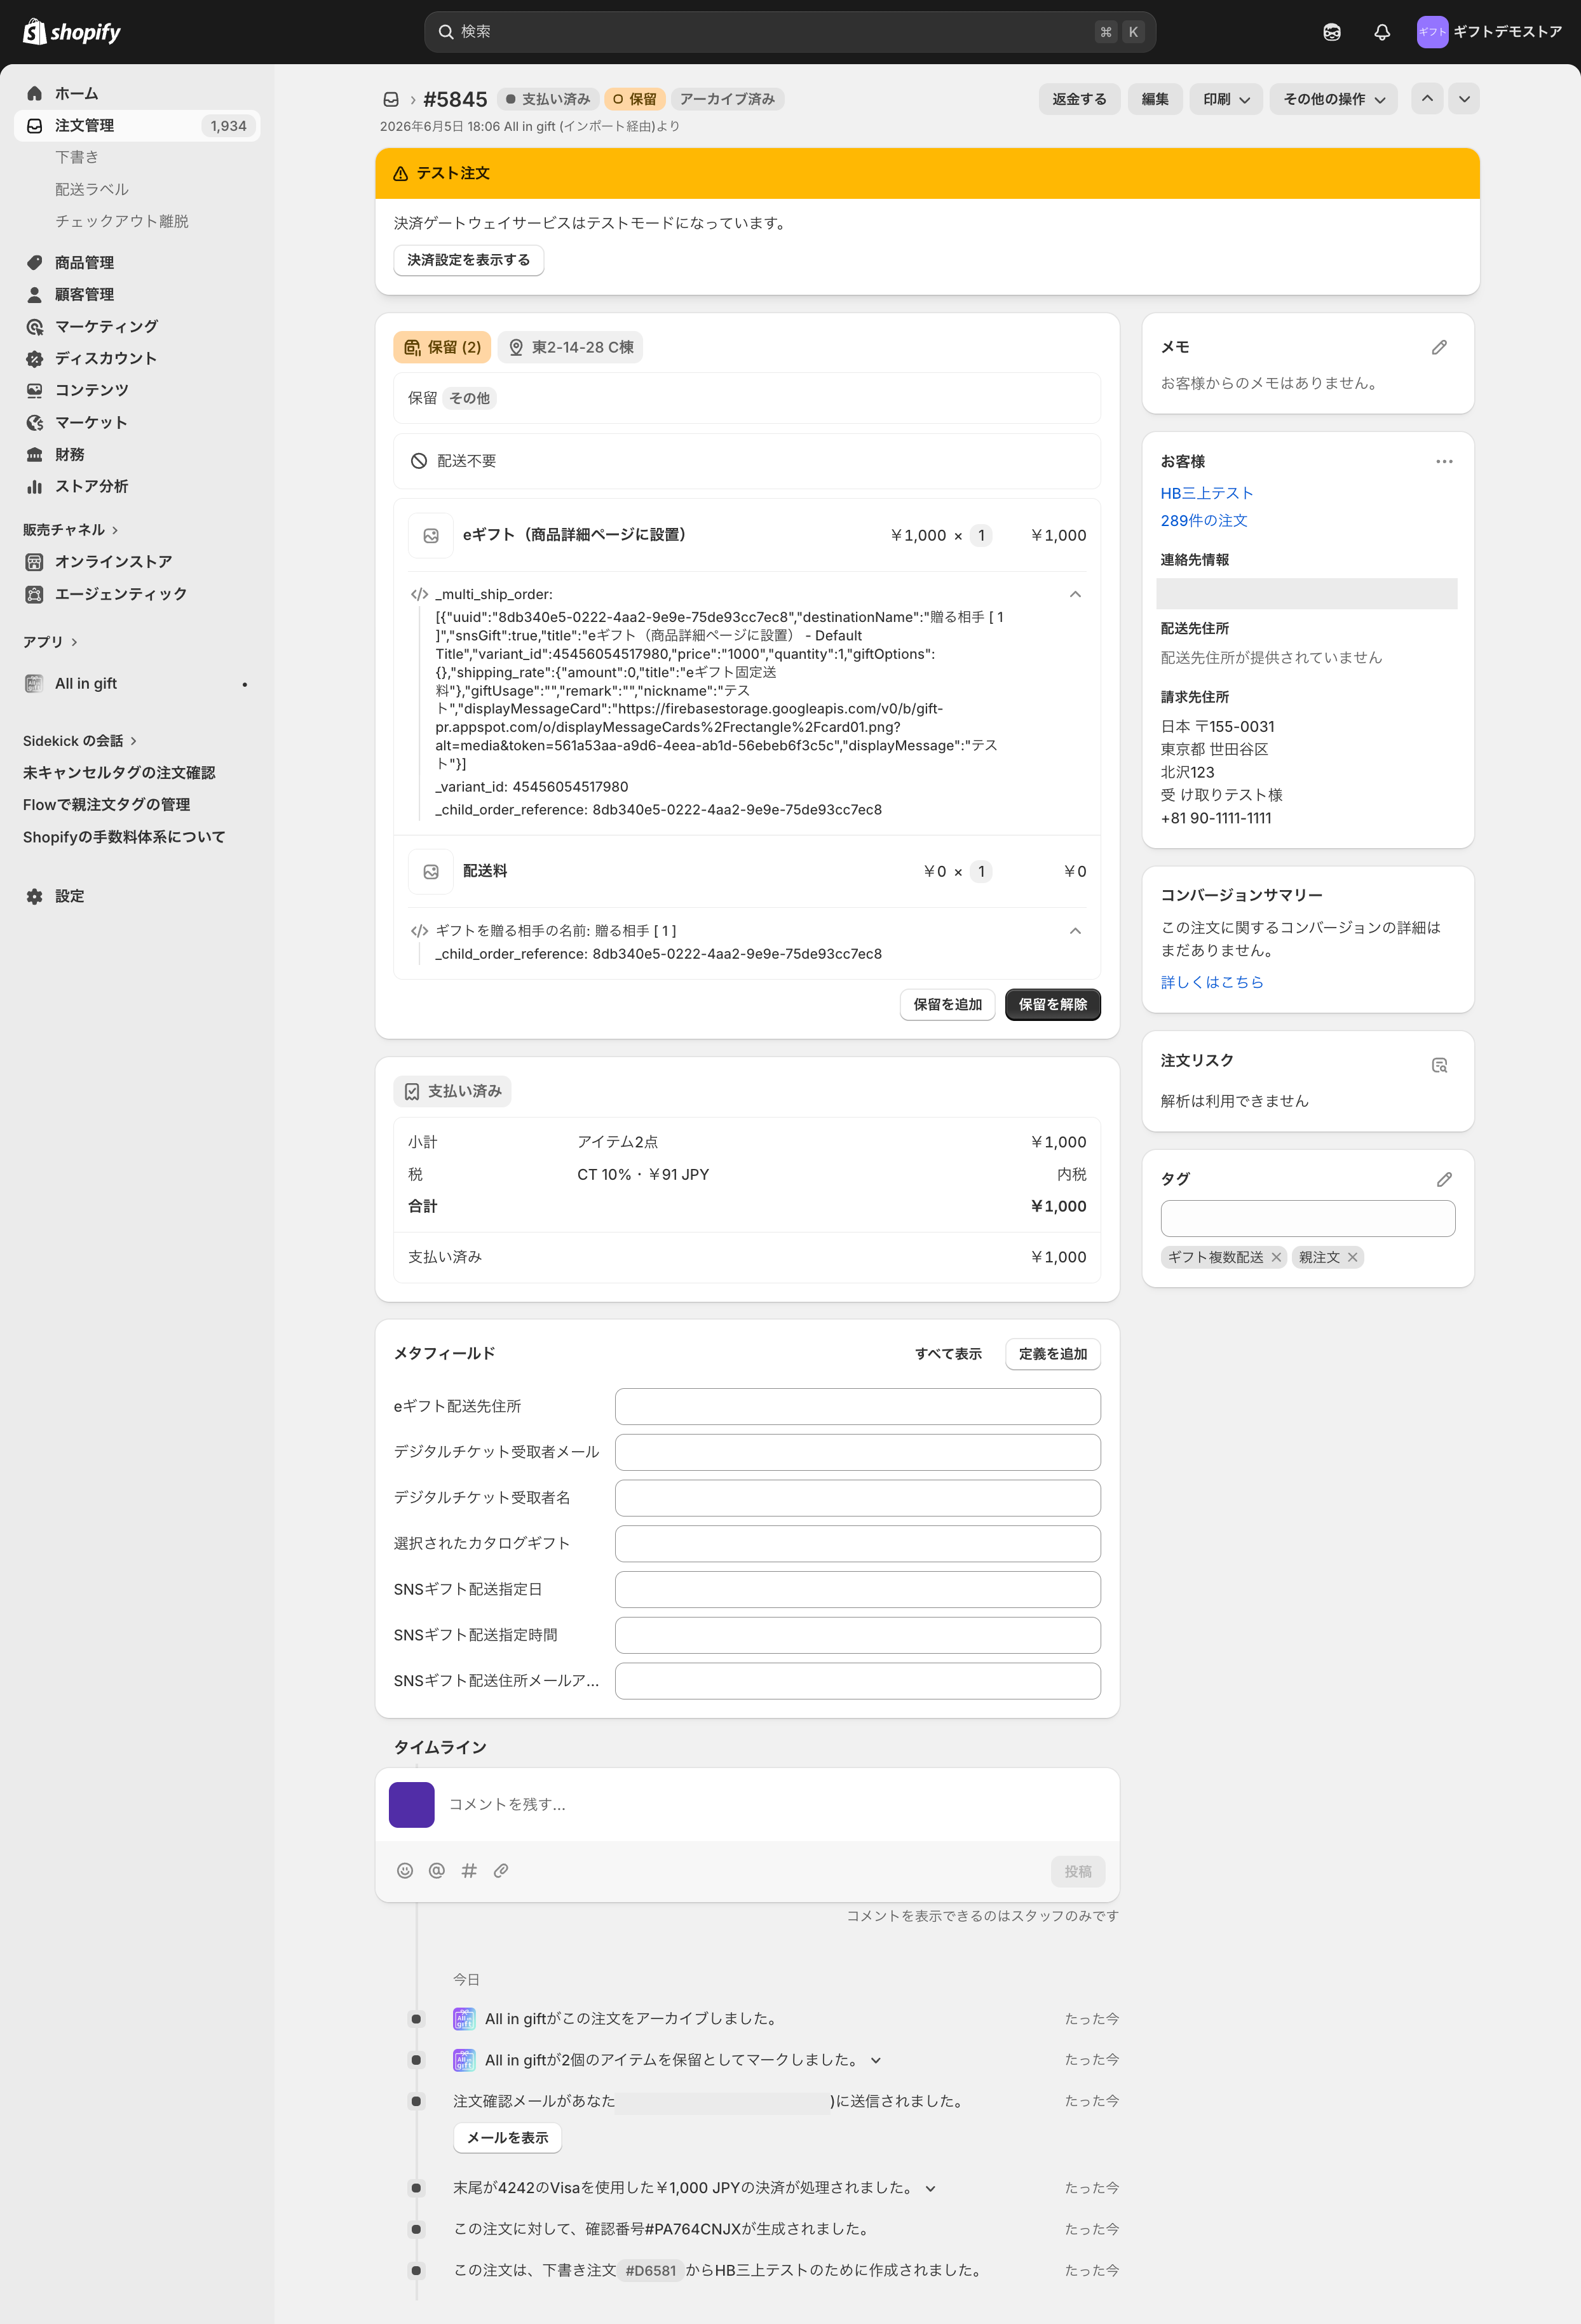The height and width of the screenshot is (2324, 1581).
Task: Click the コンテンツ icon
Action: pos(35,390)
